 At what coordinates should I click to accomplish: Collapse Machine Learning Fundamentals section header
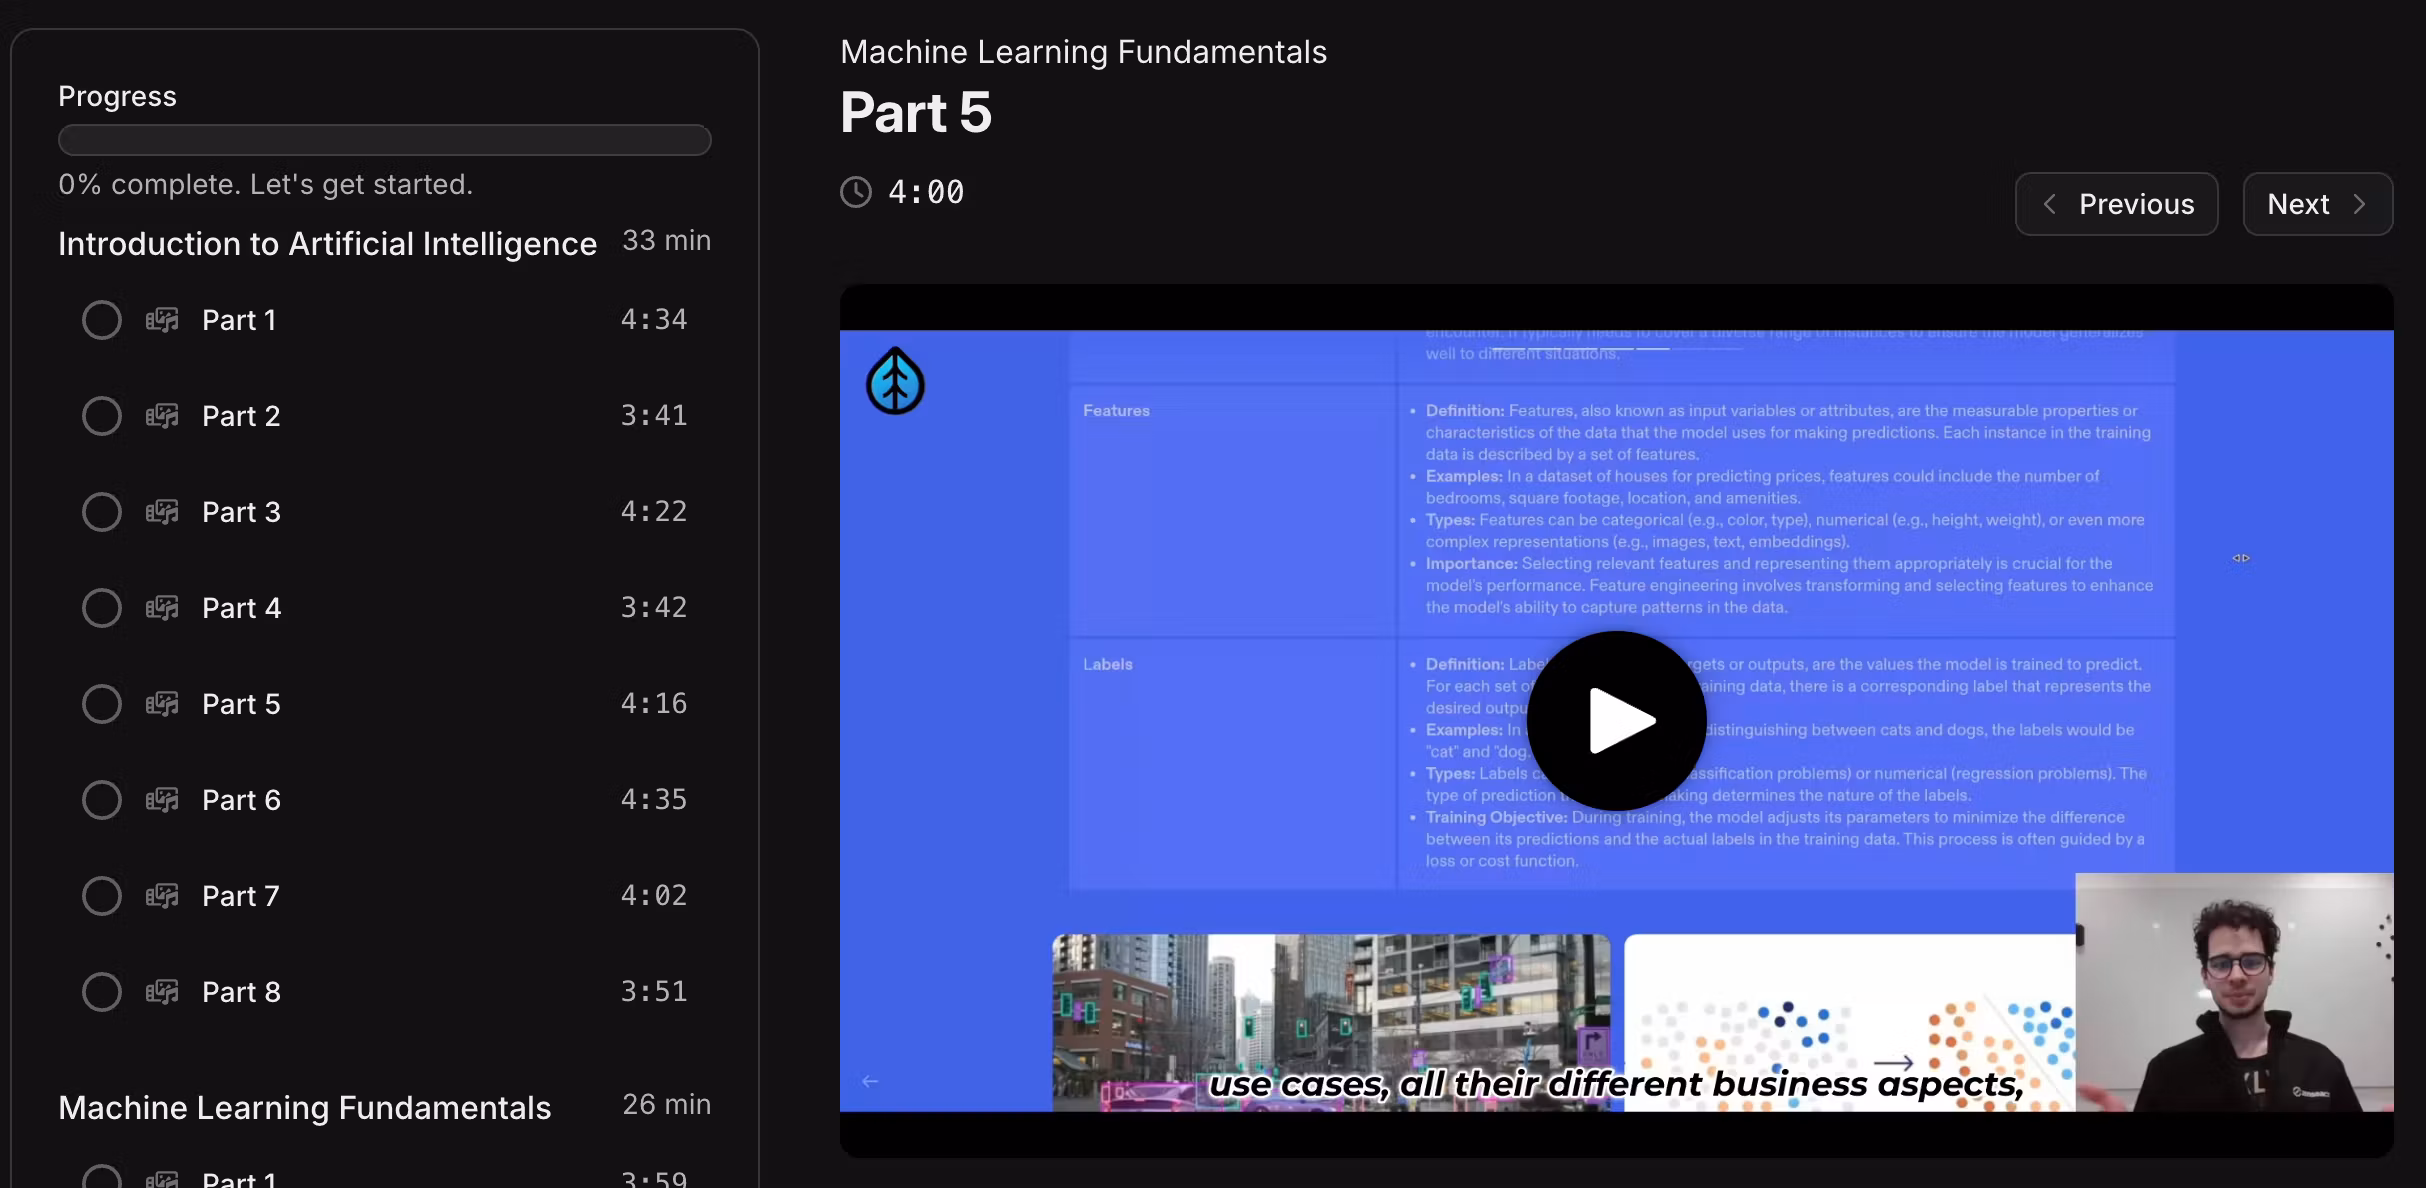tap(305, 1107)
